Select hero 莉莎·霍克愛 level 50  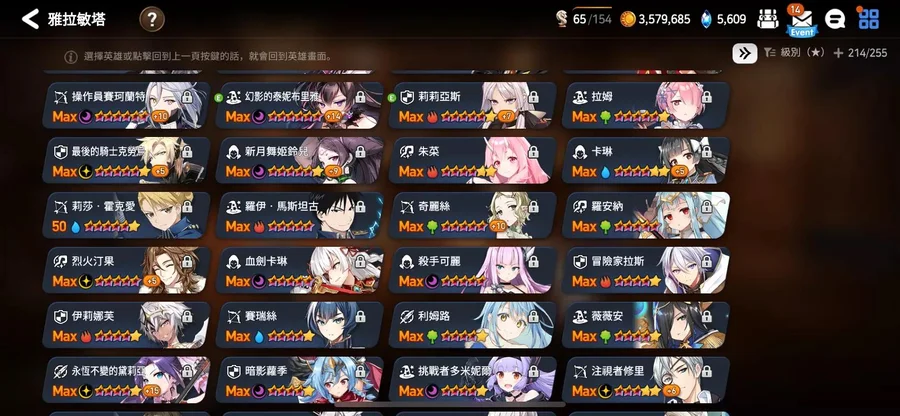[x=126, y=215]
